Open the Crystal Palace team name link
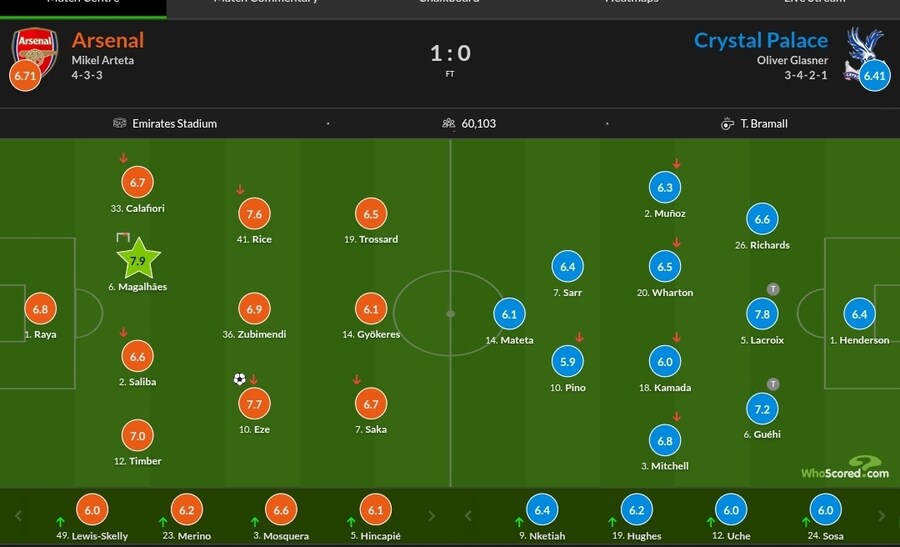 pos(761,40)
